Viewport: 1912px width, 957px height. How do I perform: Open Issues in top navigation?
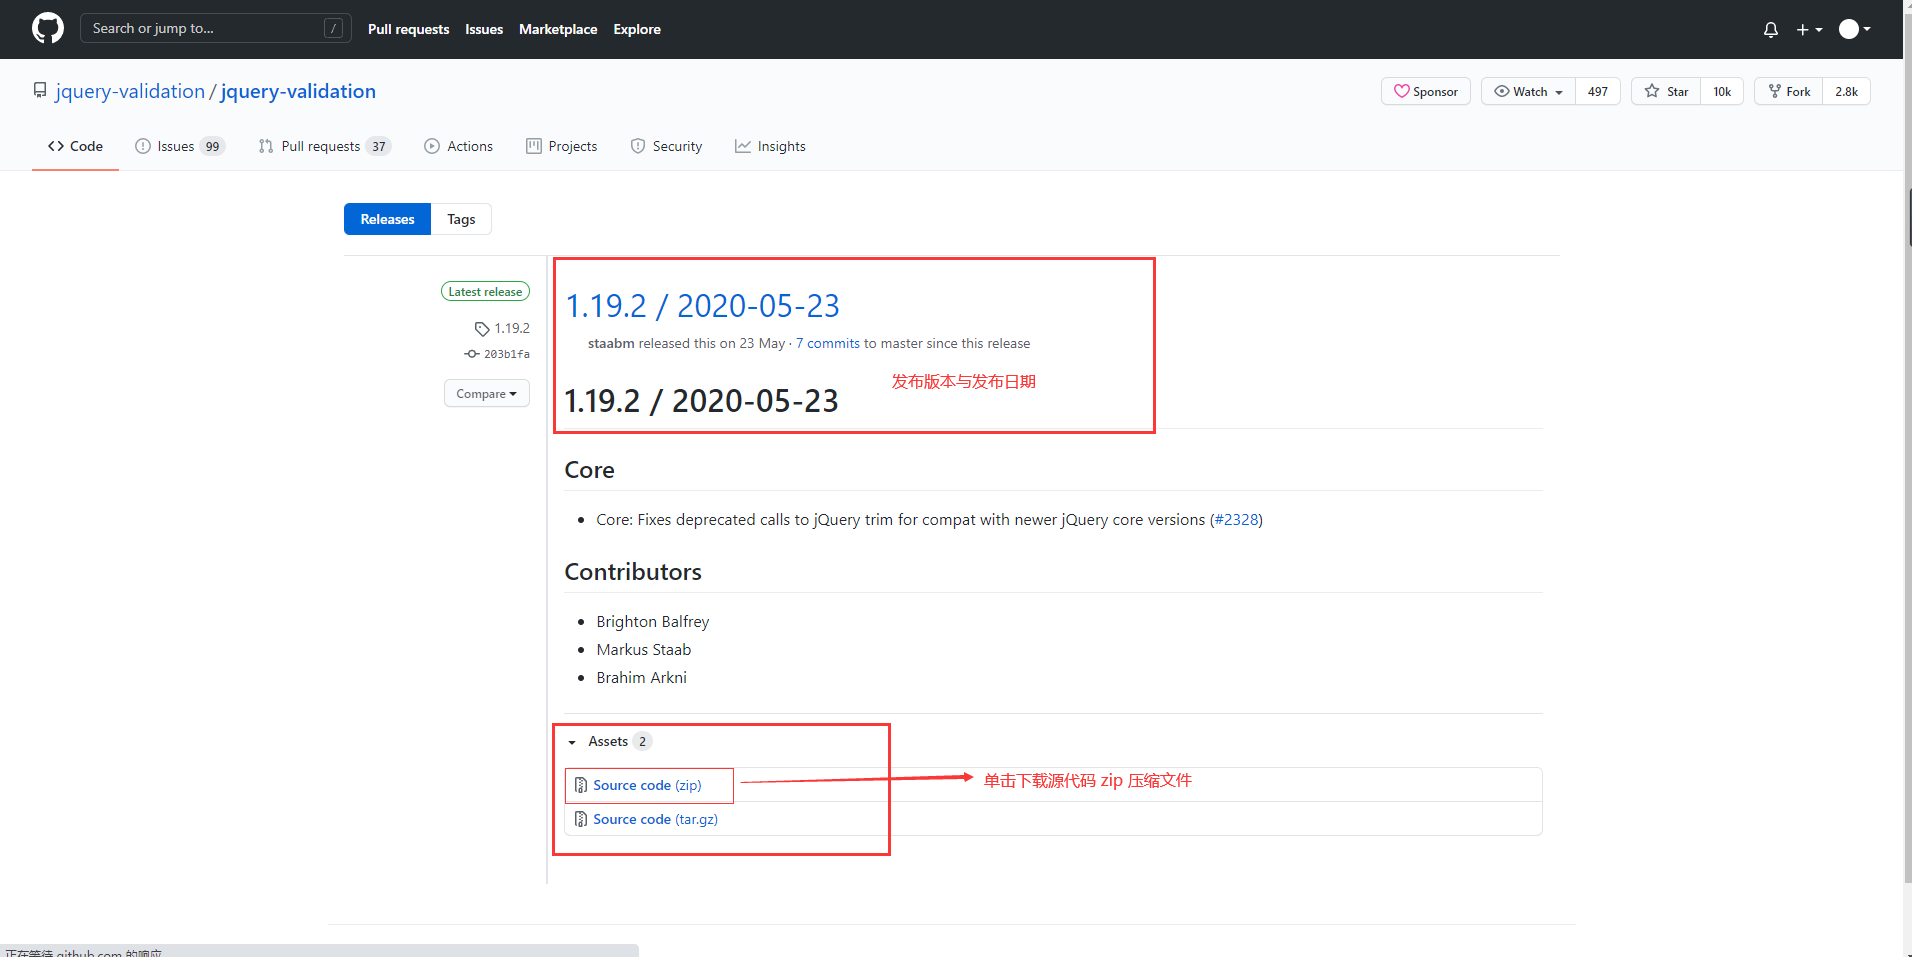pyautogui.click(x=484, y=29)
